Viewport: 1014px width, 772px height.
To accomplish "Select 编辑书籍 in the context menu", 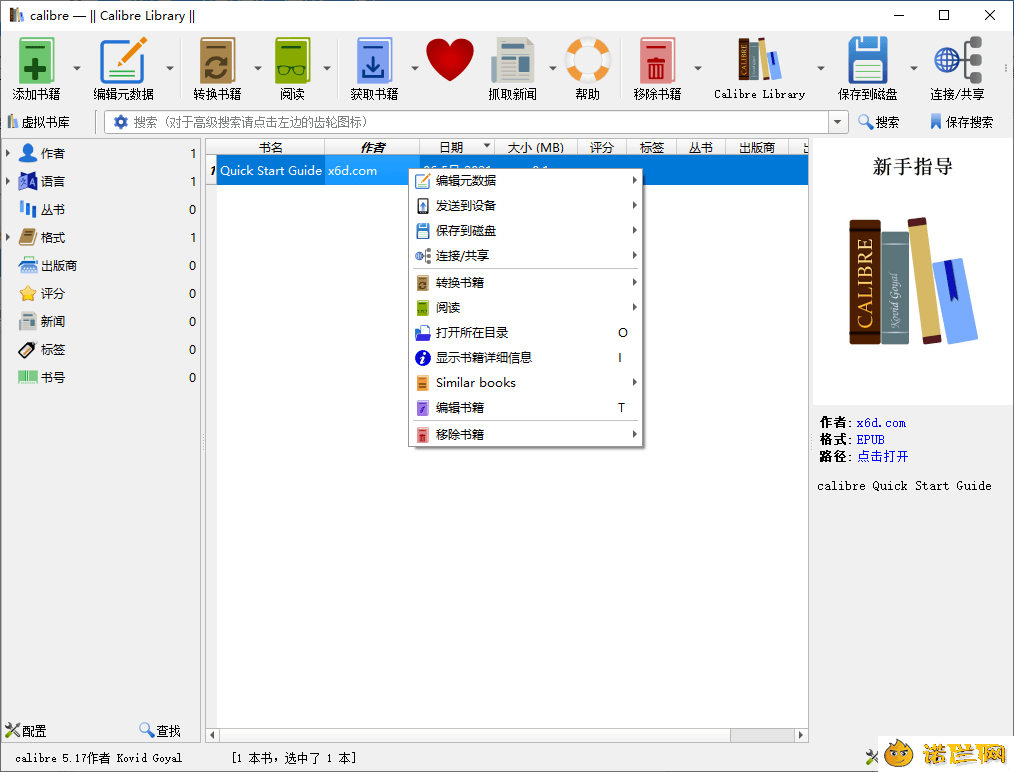I will click(x=526, y=408).
